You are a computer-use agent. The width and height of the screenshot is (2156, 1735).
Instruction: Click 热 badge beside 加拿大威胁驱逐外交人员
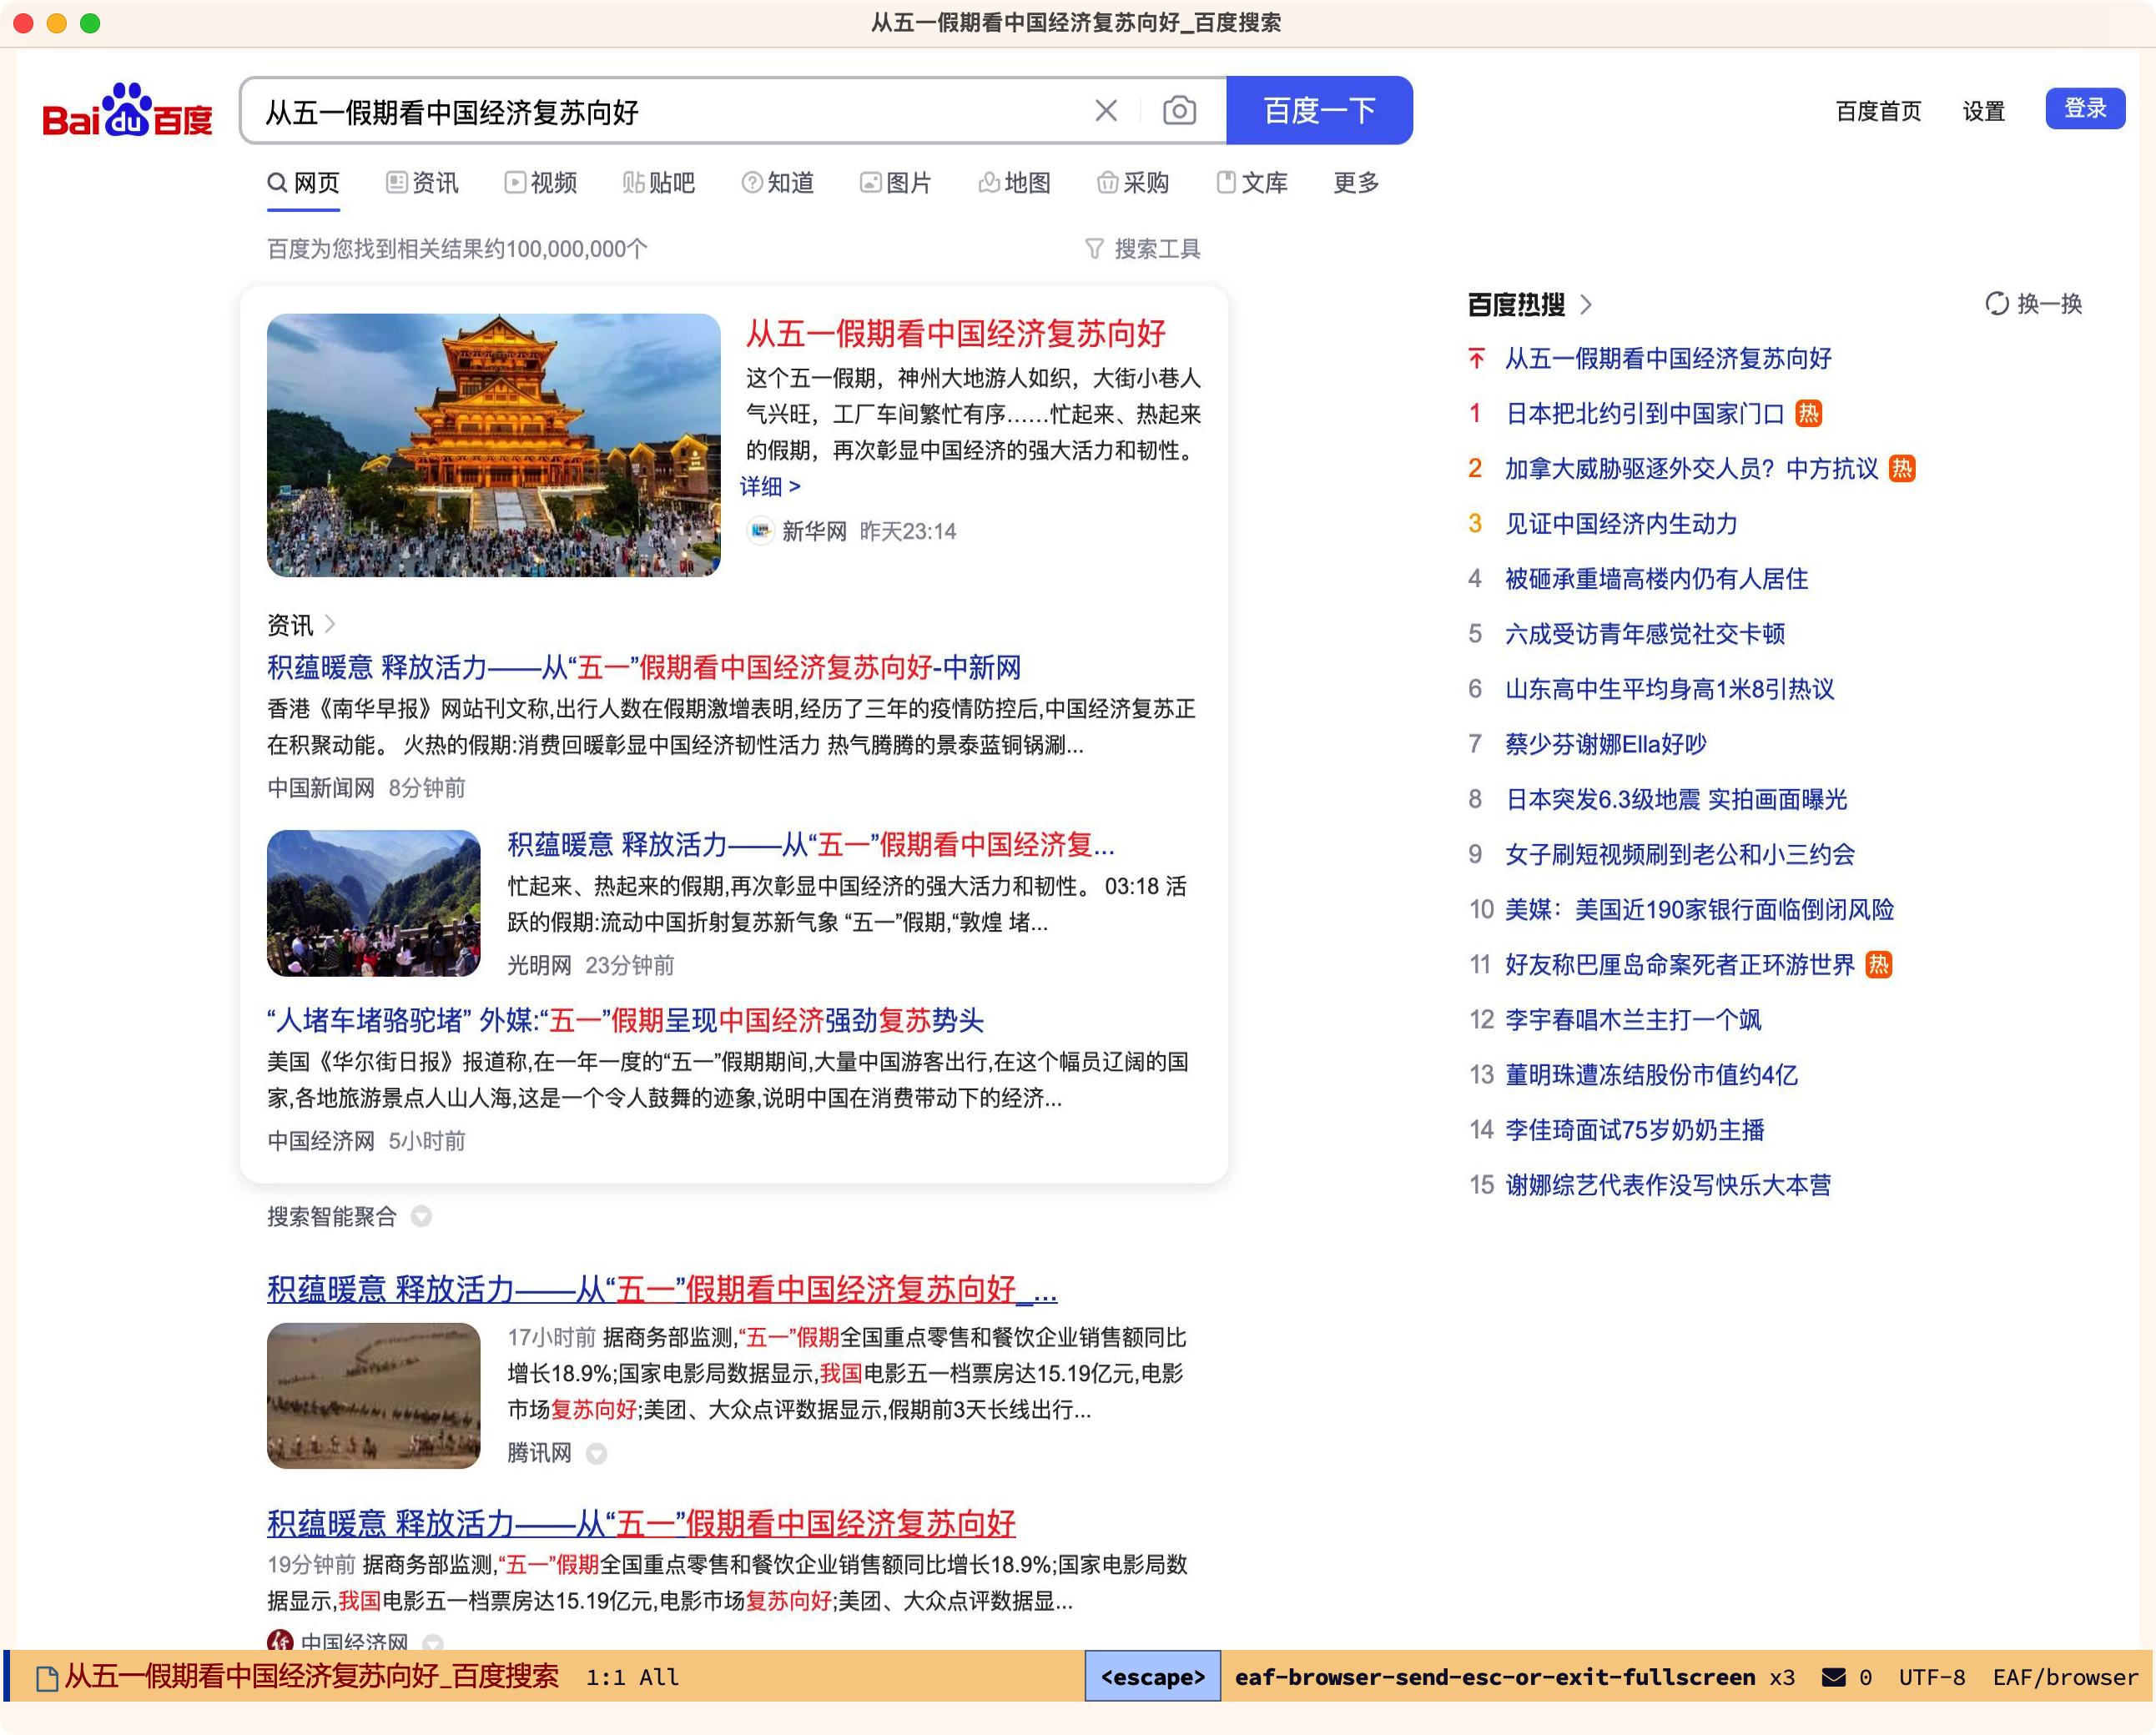point(1902,468)
